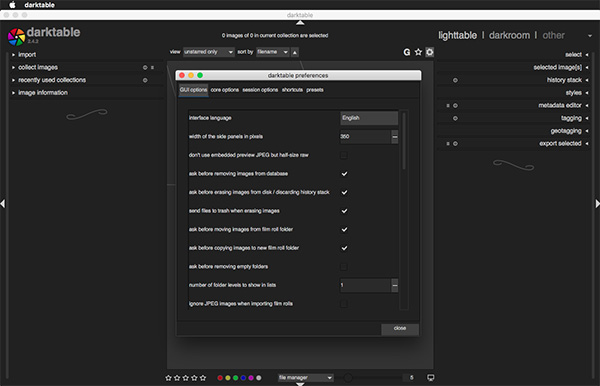Viewport: 600px width, 386px height.
Task: Click the G grouping icon
Action: [407, 52]
